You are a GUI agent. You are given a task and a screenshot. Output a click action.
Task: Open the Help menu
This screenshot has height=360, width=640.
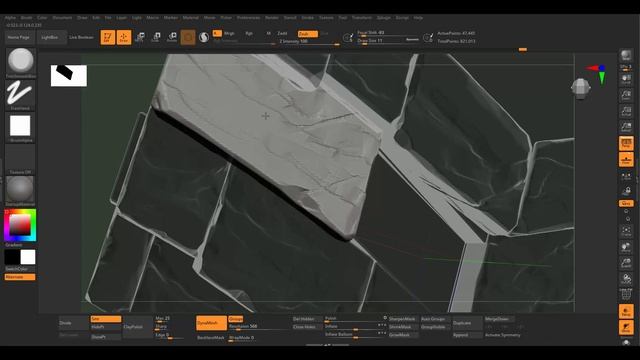coord(418,18)
